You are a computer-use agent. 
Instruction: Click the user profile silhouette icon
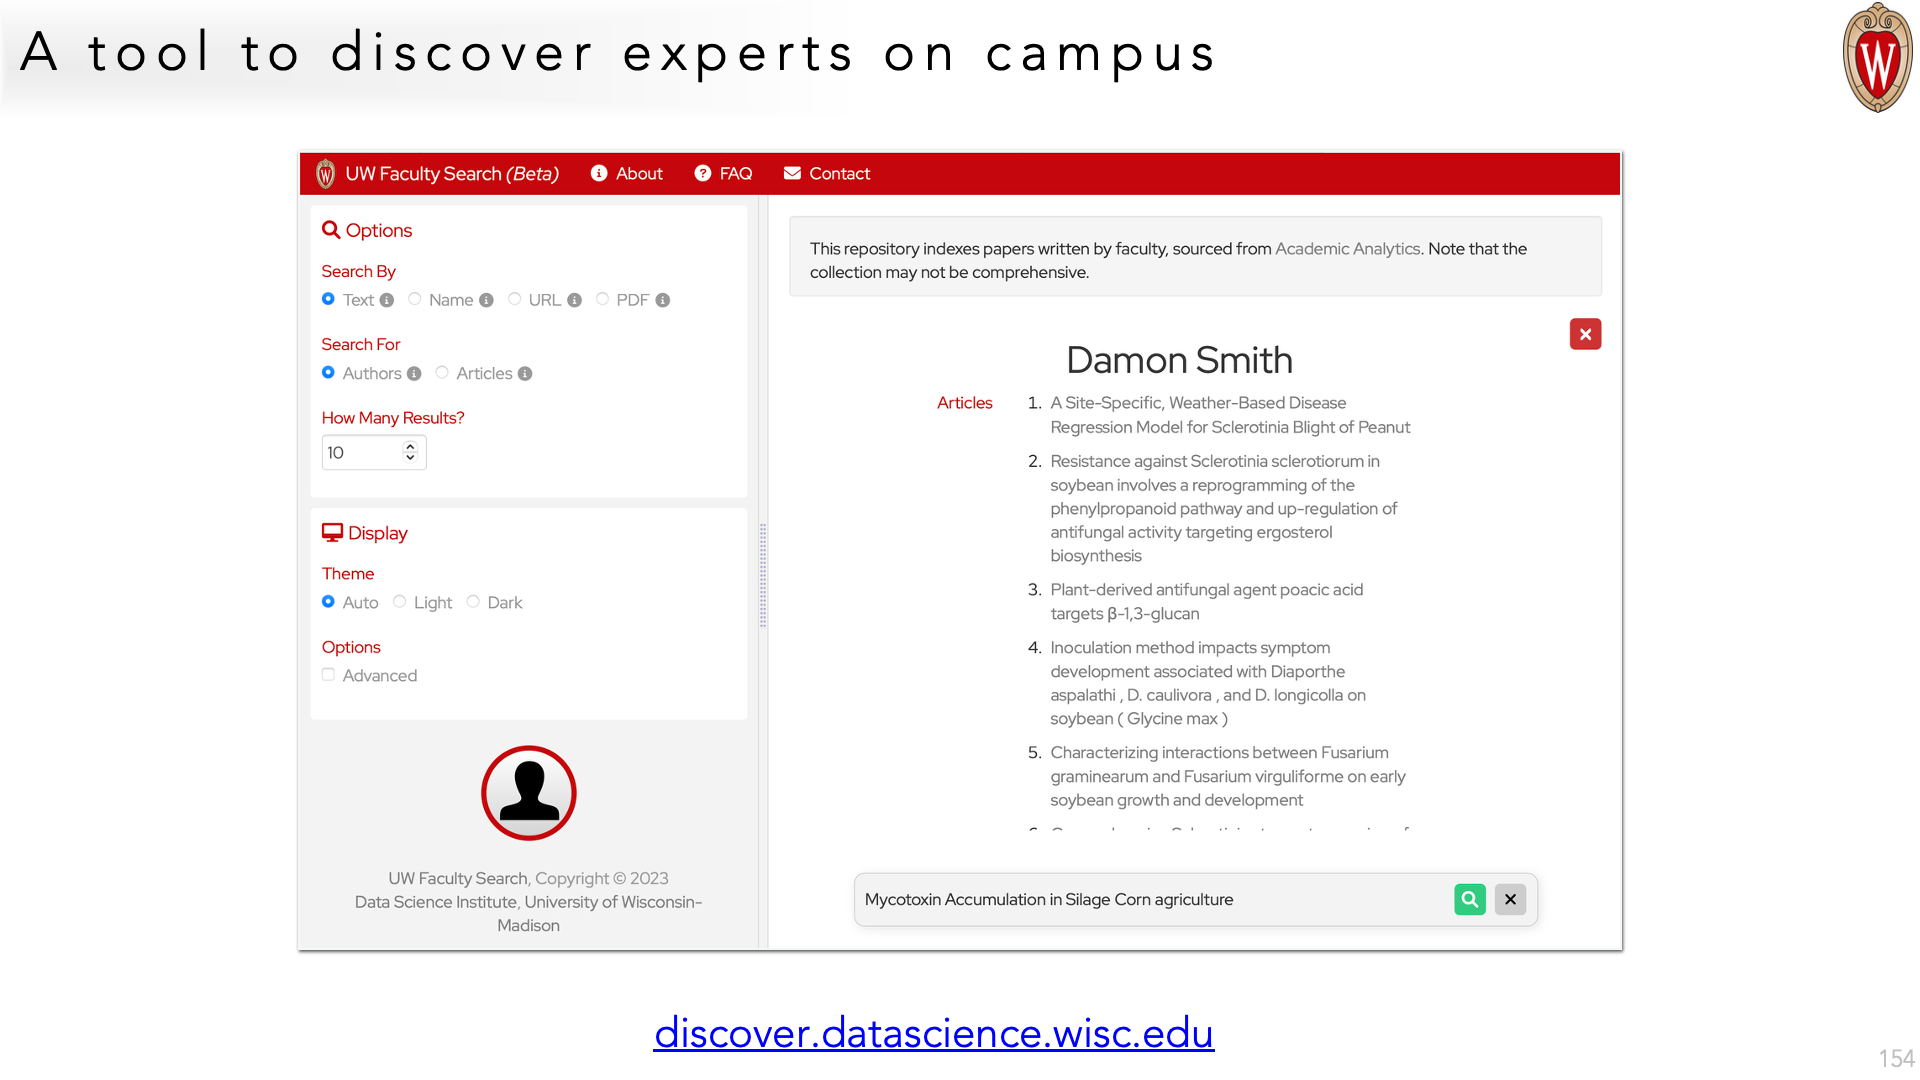pyautogui.click(x=528, y=793)
